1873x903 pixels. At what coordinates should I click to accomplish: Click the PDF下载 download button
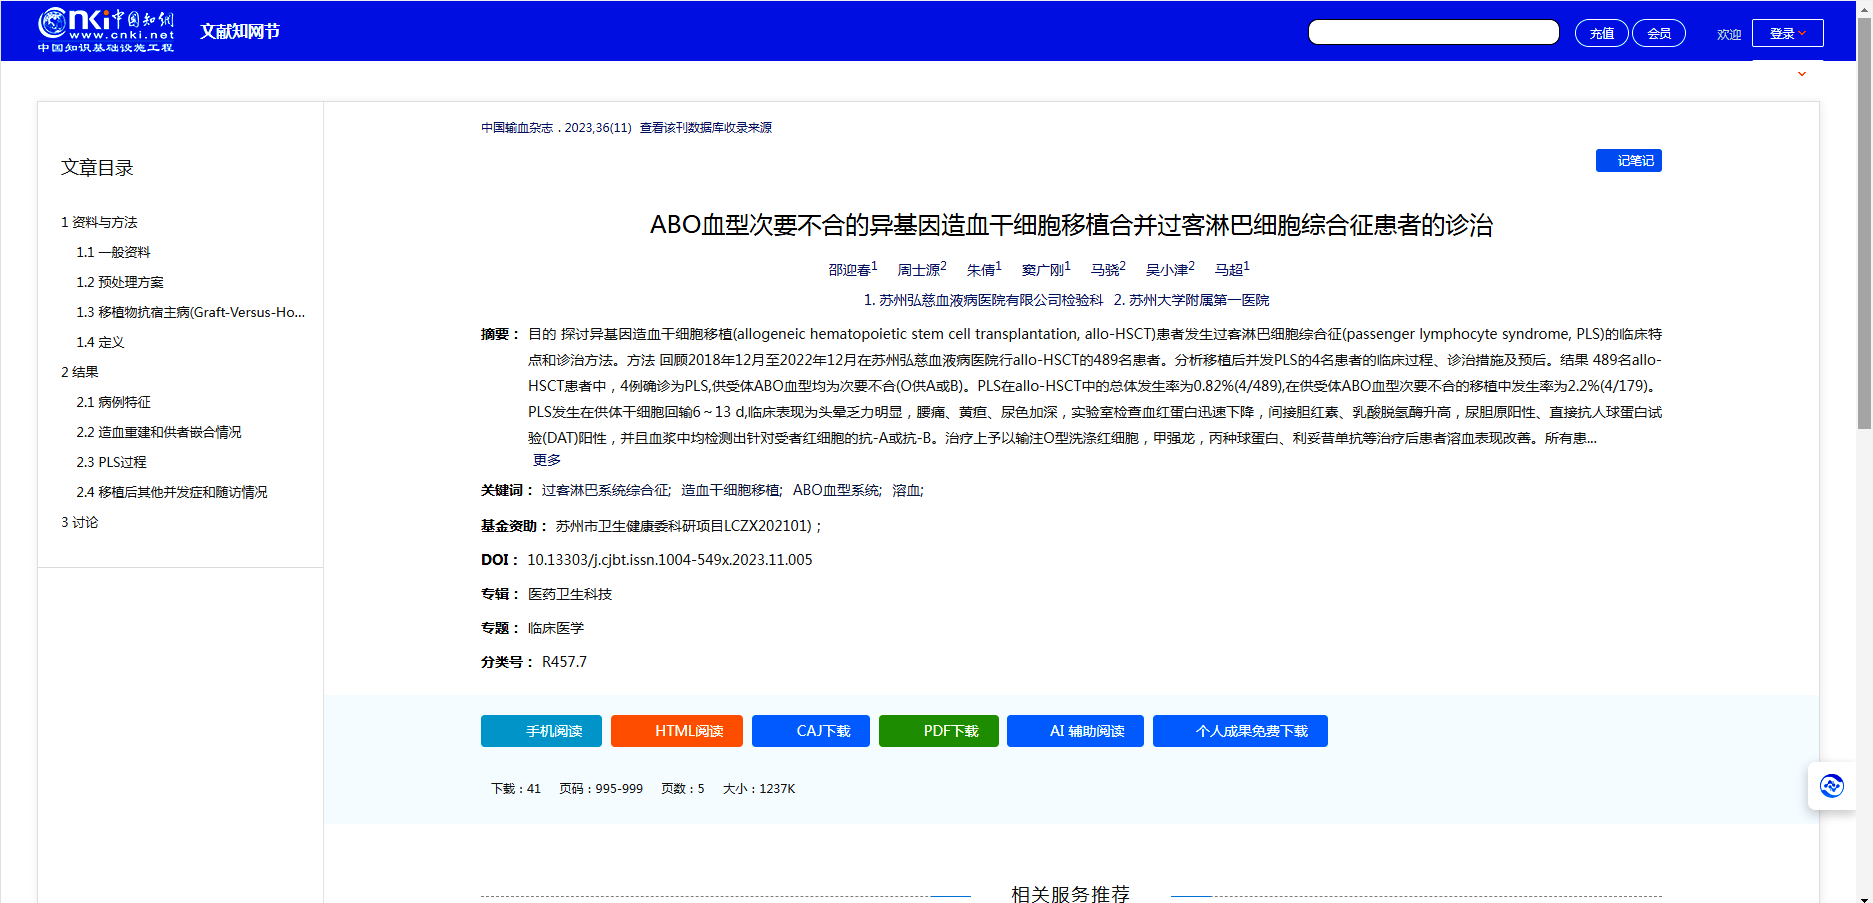tap(939, 731)
